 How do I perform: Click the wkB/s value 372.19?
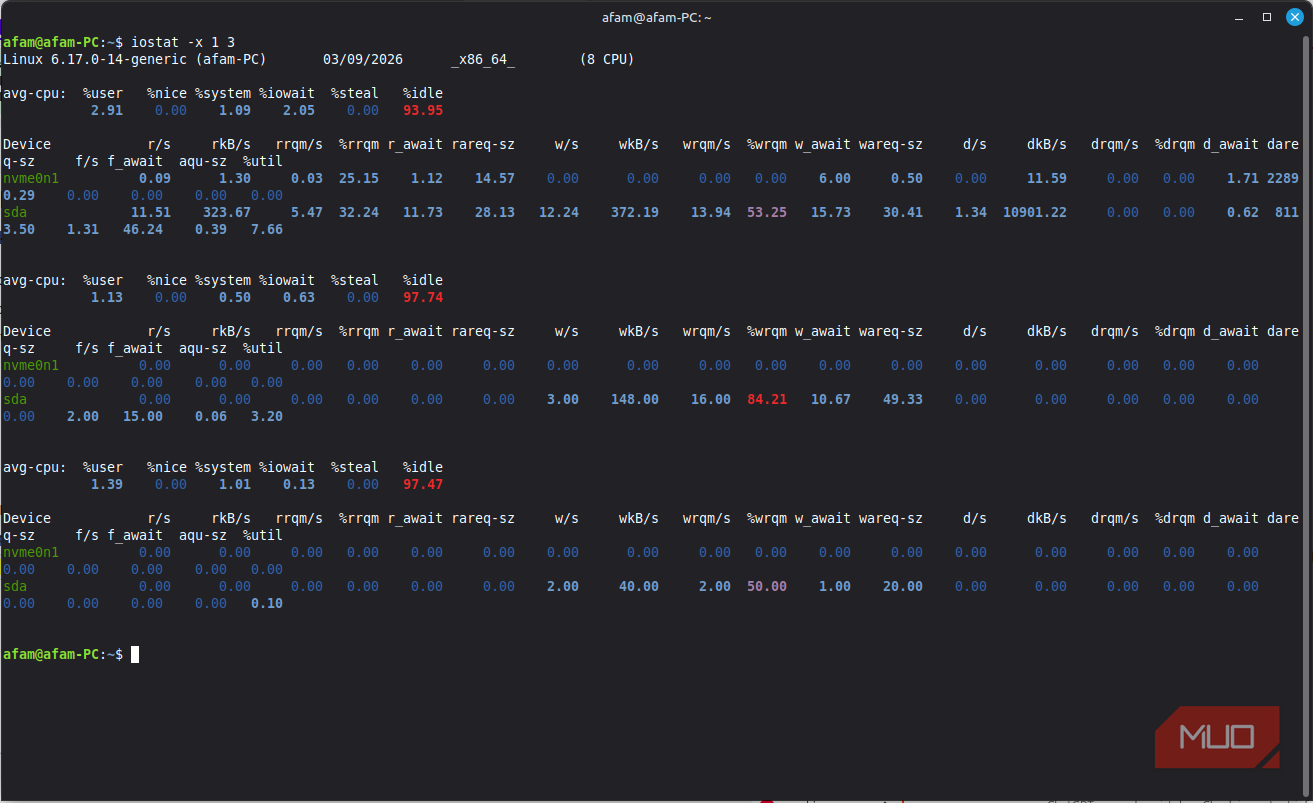pyautogui.click(x=635, y=212)
